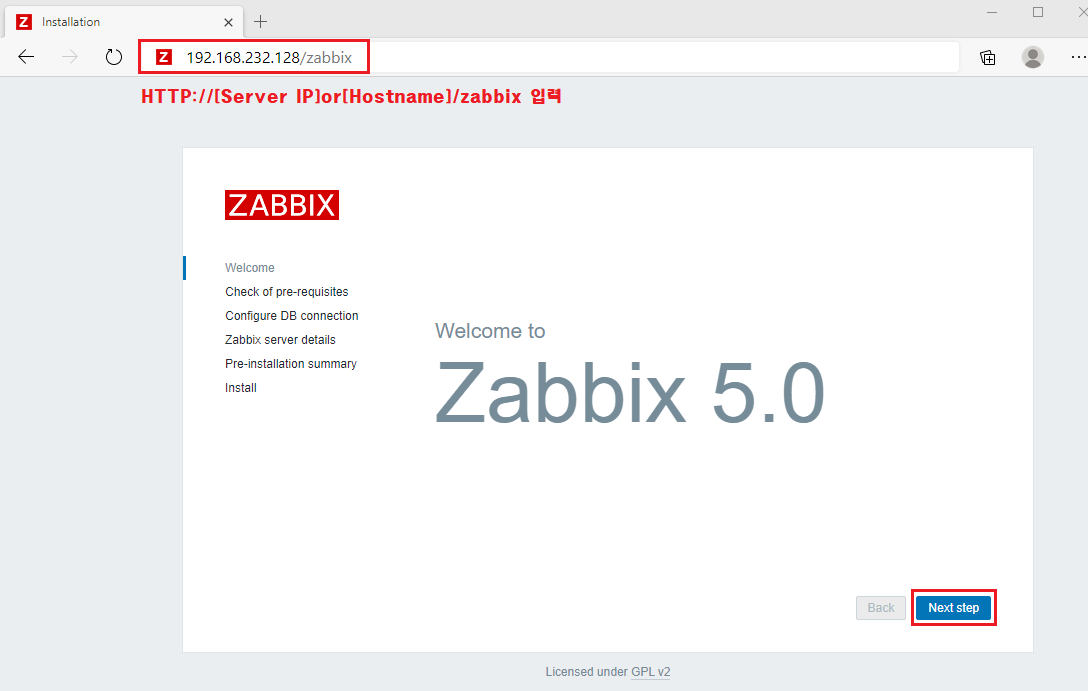The height and width of the screenshot is (691, 1088).
Task: Select Zabbix server details step
Action: [x=280, y=339]
